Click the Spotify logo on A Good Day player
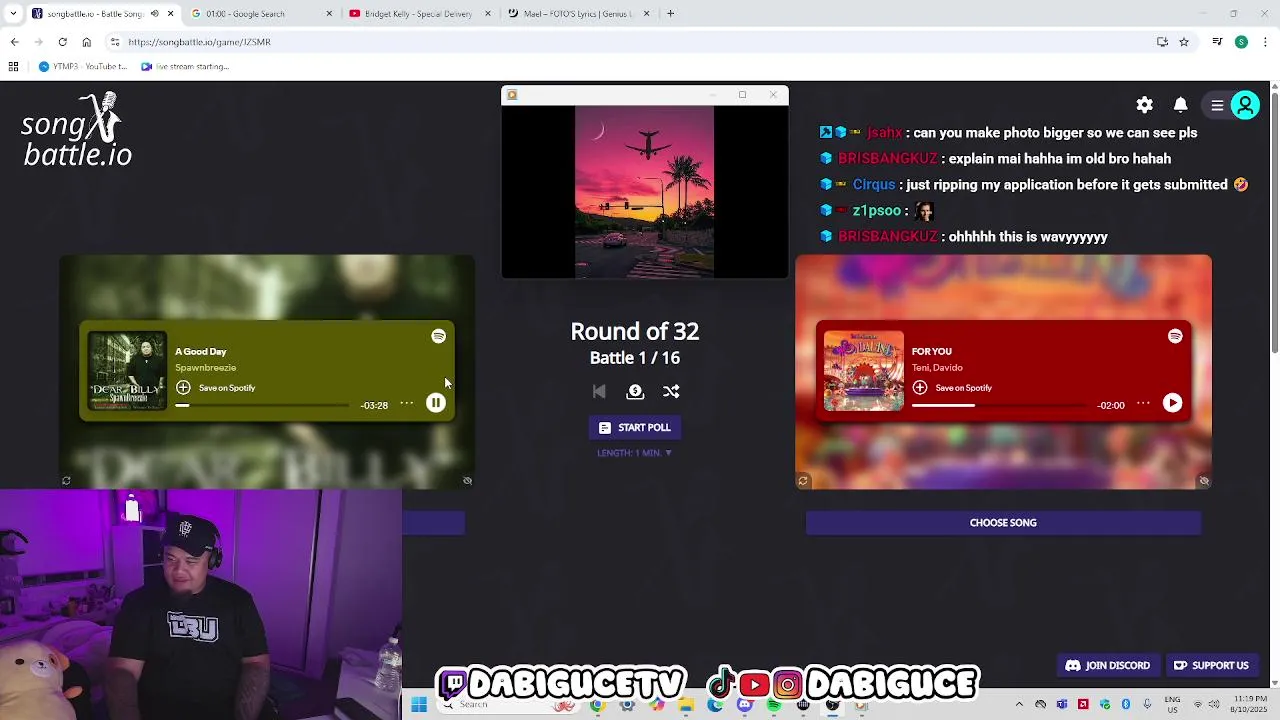This screenshot has height=720, width=1280. (x=438, y=336)
